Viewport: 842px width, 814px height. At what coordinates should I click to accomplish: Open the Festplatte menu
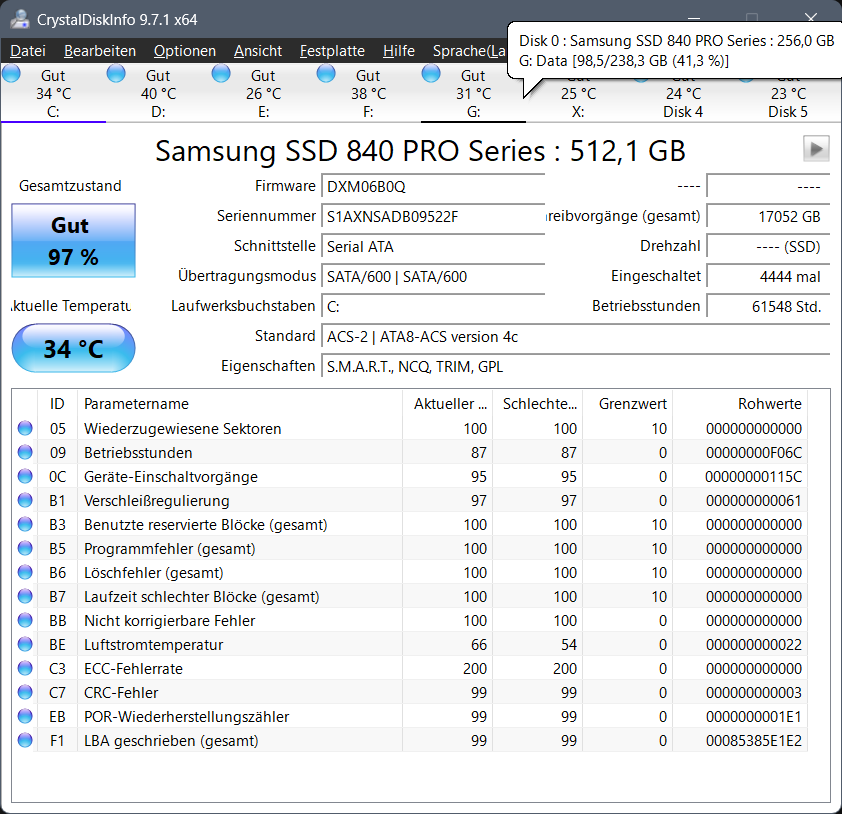(x=332, y=51)
